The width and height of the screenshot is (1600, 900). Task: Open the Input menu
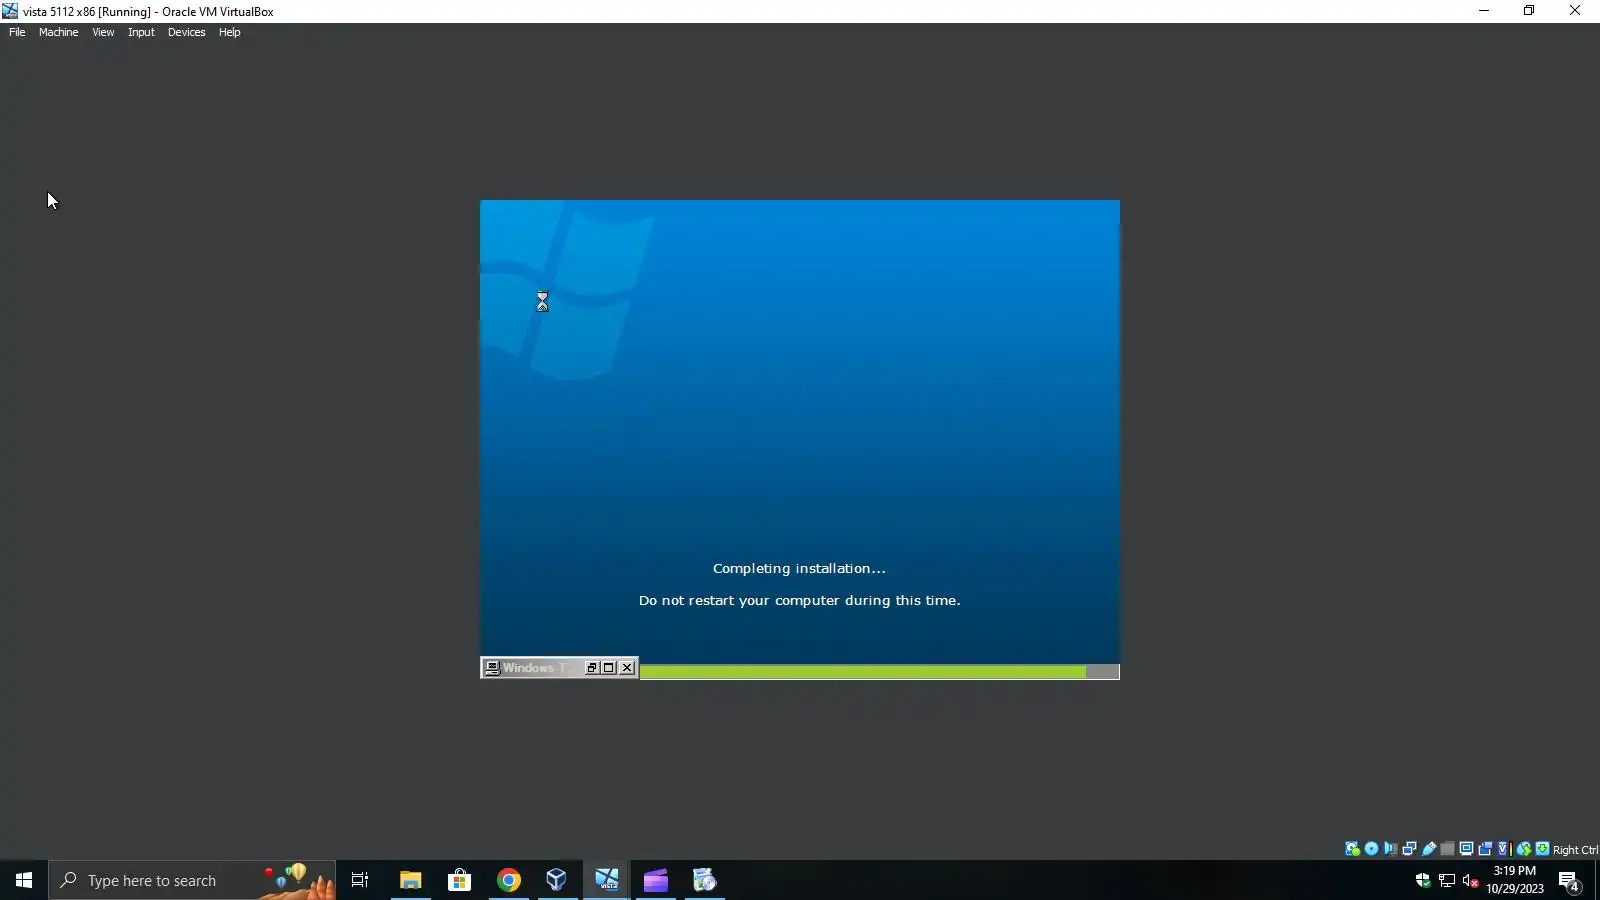(141, 32)
